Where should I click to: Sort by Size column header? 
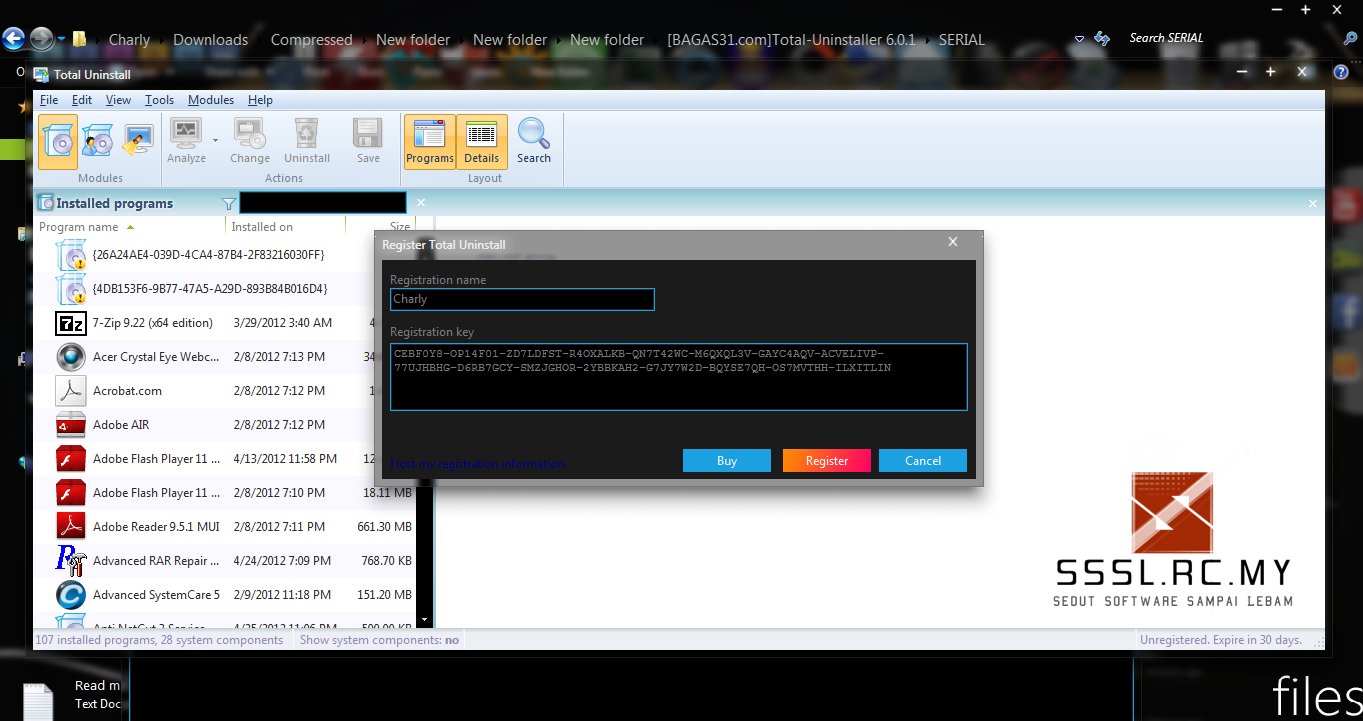point(400,227)
